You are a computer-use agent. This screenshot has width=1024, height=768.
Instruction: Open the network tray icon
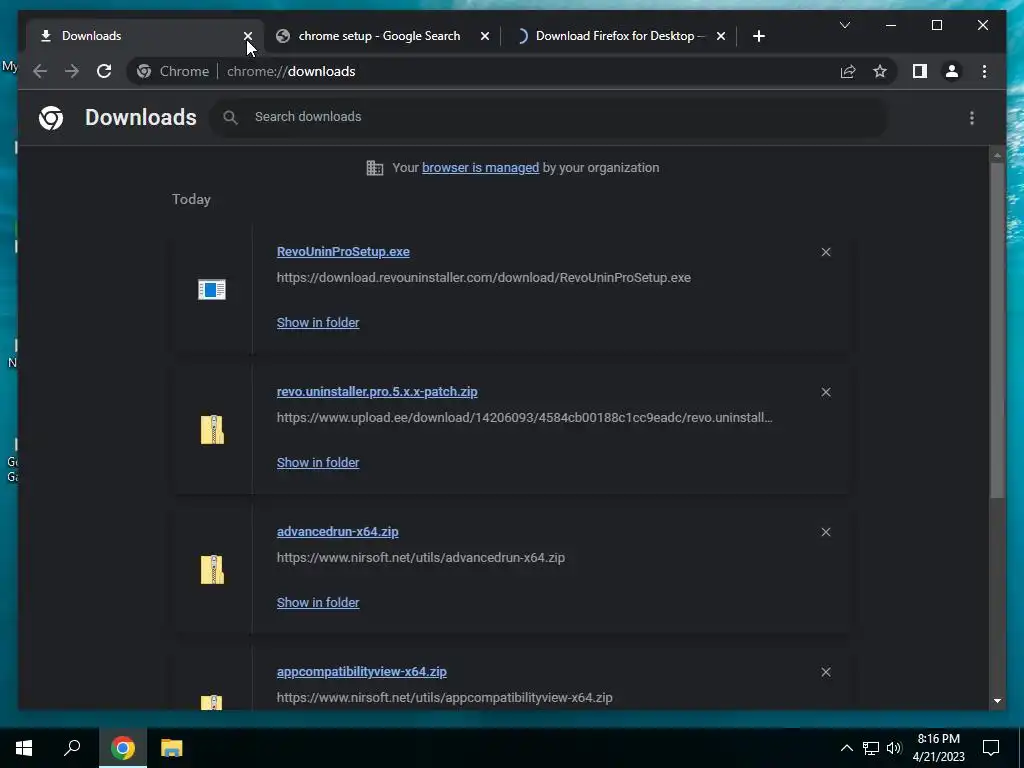point(871,748)
